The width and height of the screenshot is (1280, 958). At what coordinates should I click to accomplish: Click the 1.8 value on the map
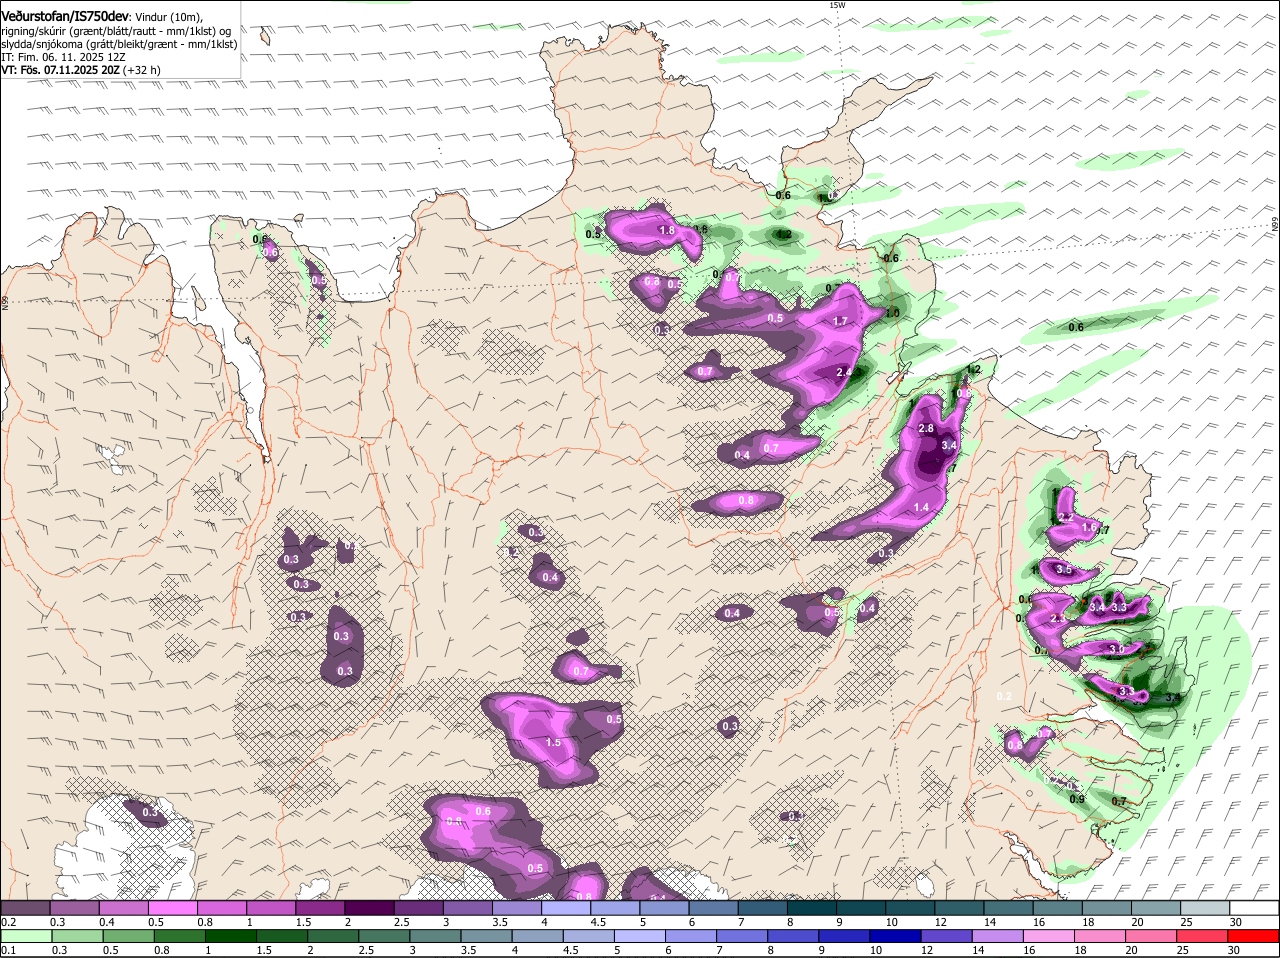pos(667,231)
